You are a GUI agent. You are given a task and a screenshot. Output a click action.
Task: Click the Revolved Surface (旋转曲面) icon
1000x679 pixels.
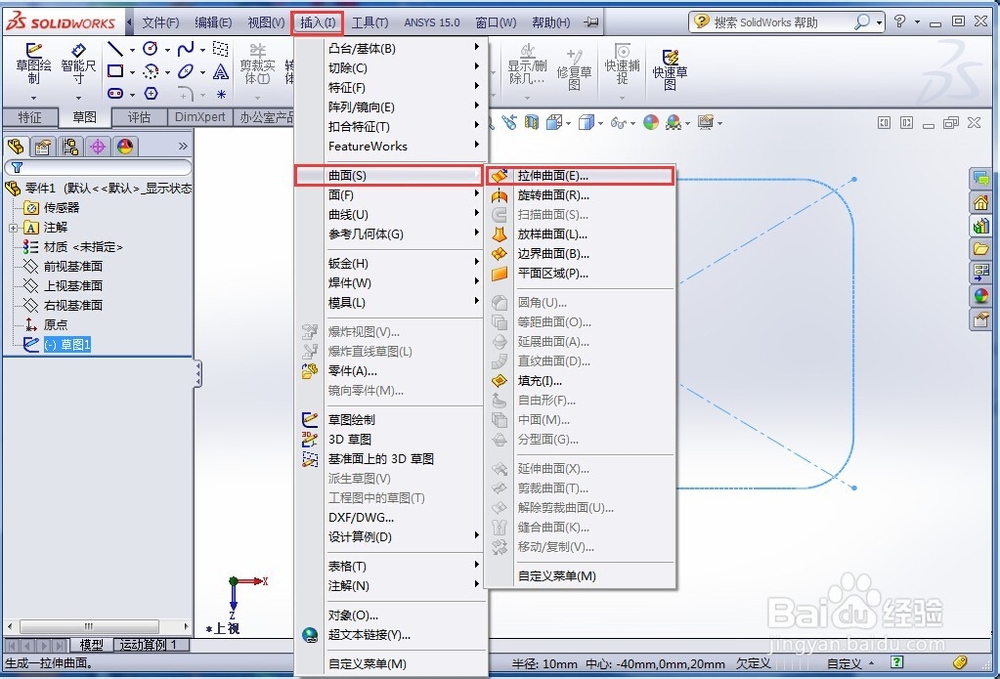click(x=499, y=196)
